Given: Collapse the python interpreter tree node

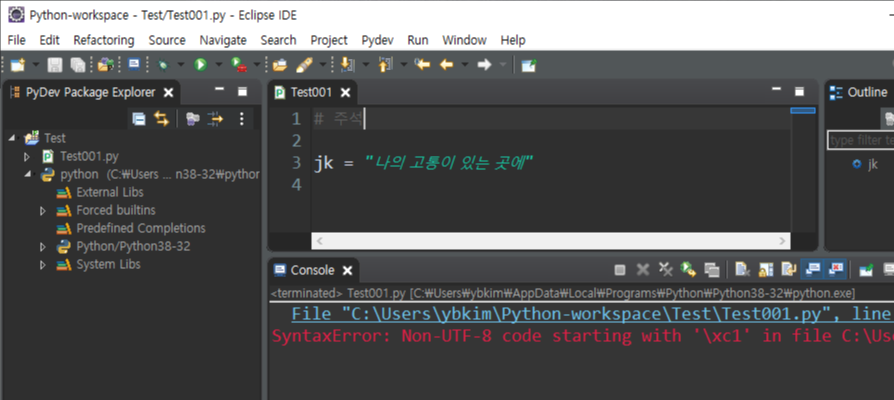Looking at the screenshot, I should pos(27,174).
